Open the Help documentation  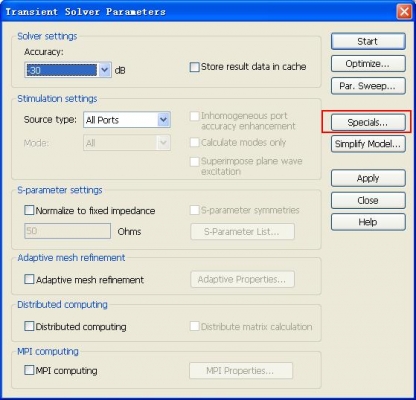click(x=368, y=222)
